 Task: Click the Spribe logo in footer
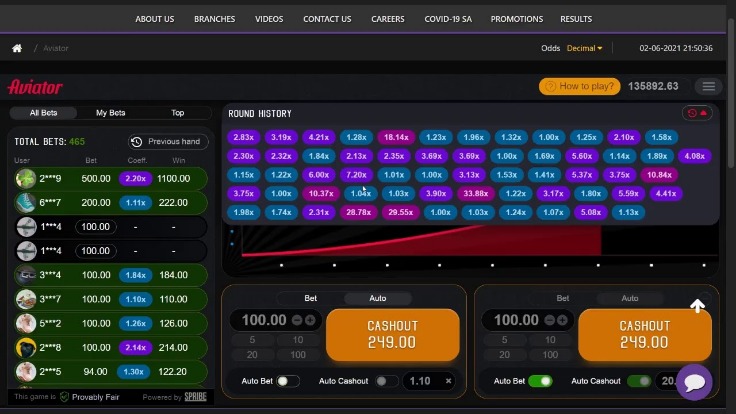(196, 397)
